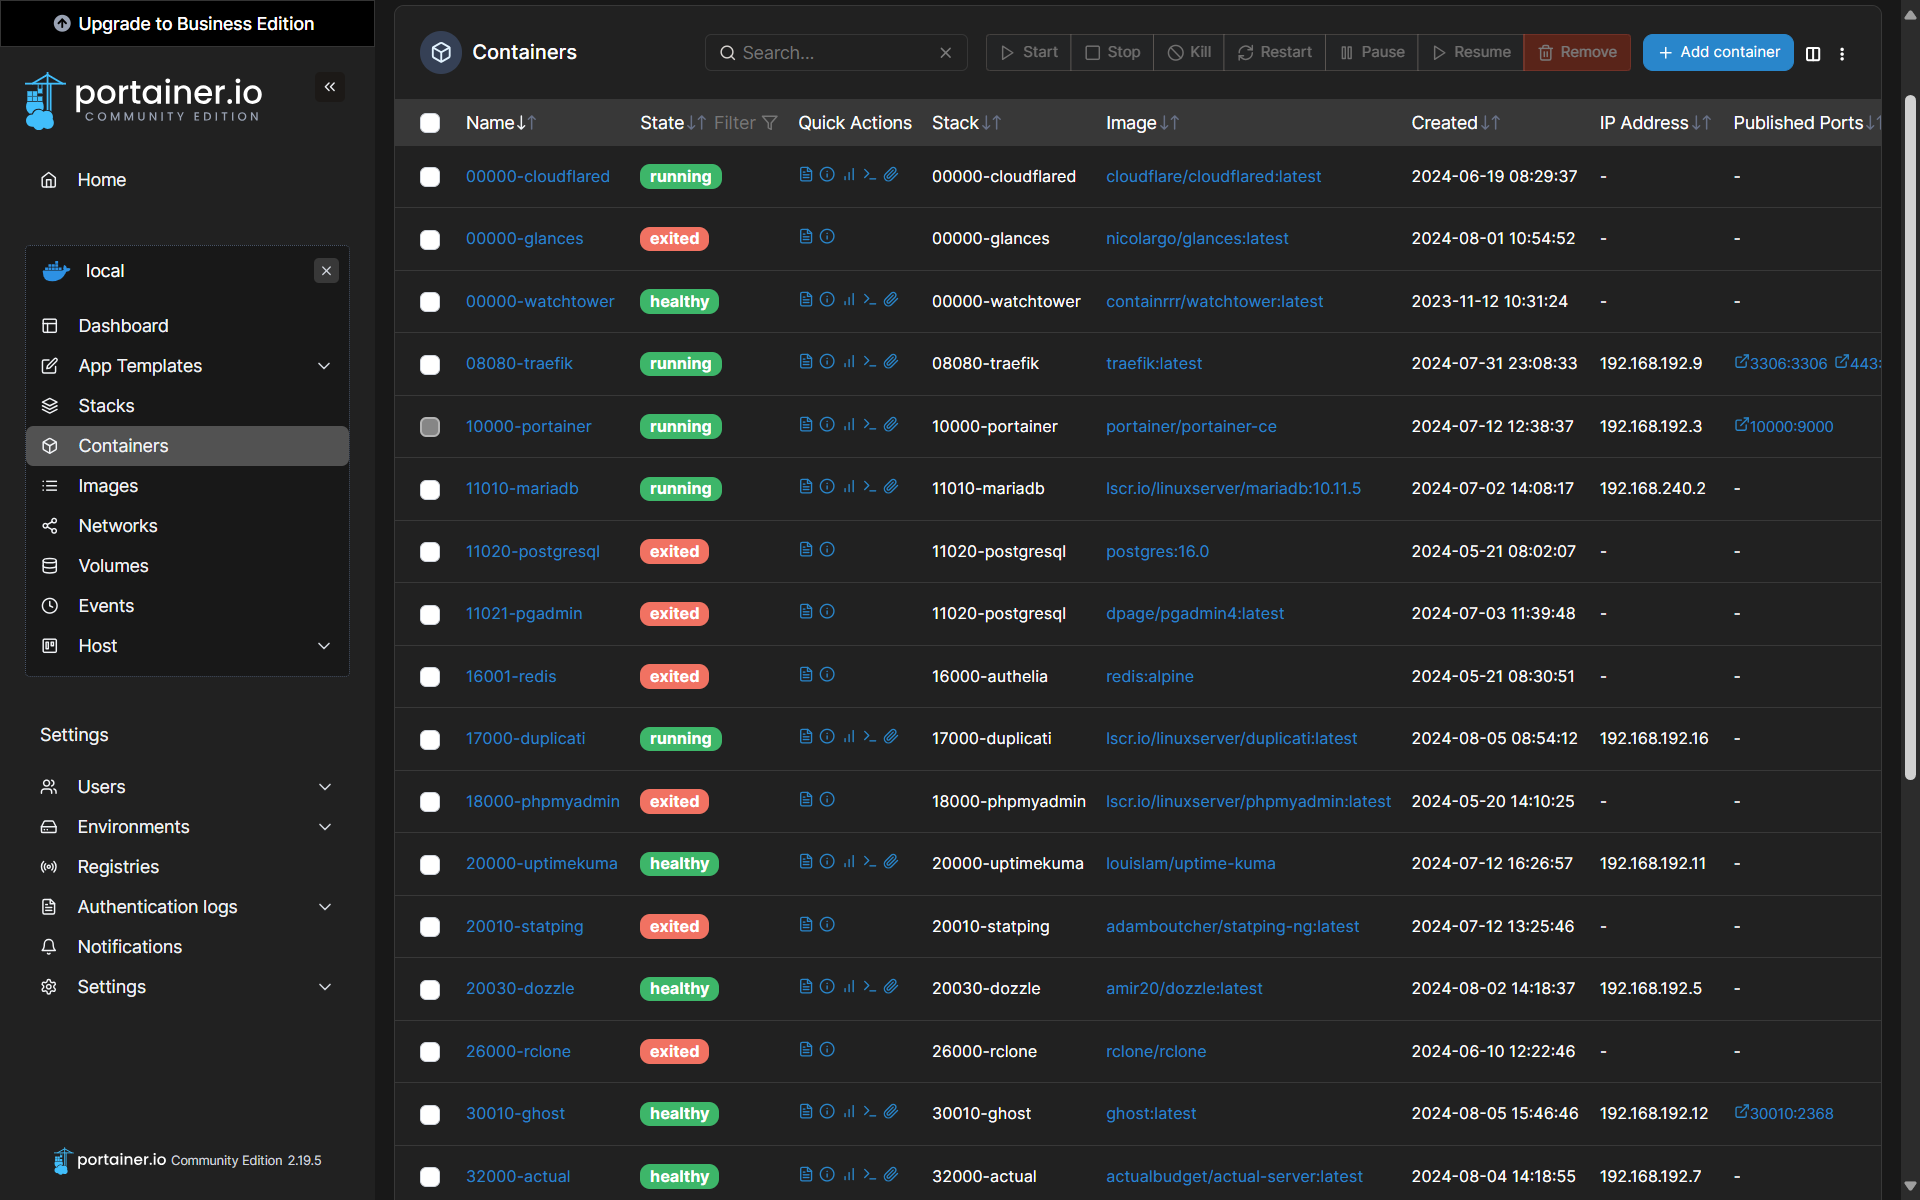Image resolution: width=1920 pixels, height=1200 pixels.
Task: Clear the search field with X
Action: 946,53
